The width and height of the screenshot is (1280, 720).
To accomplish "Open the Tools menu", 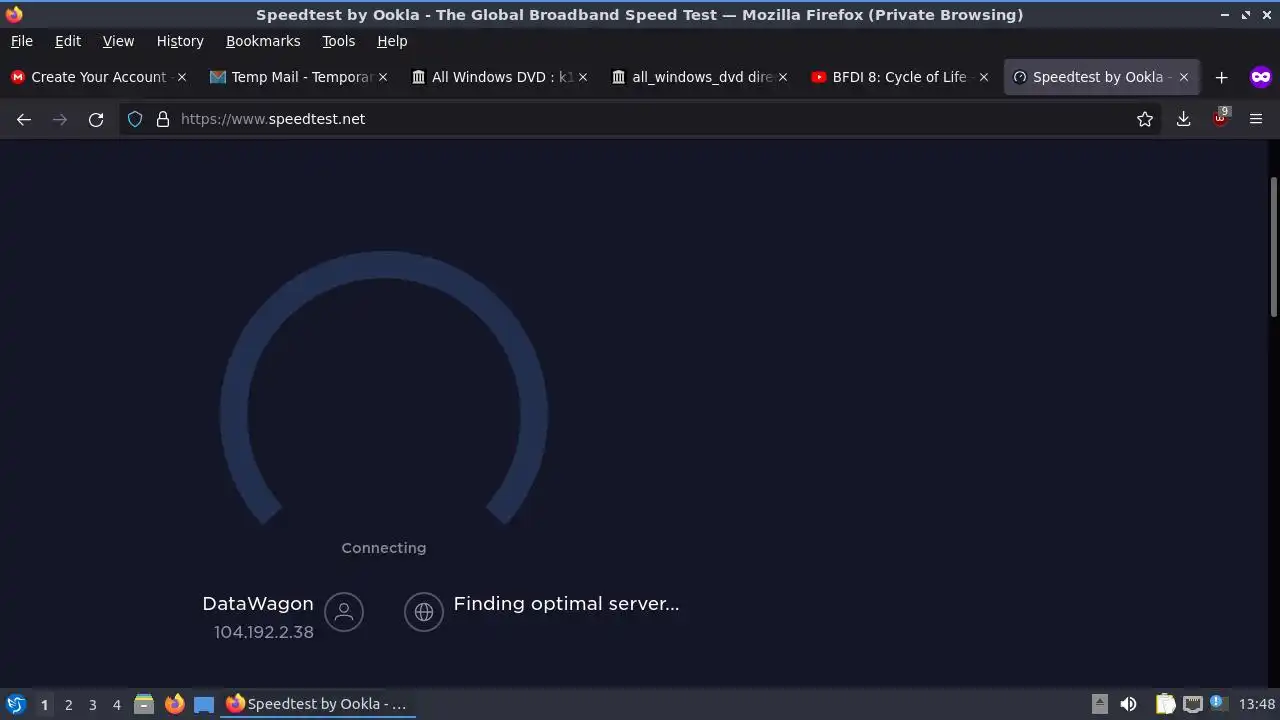I will click(x=338, y=41).
